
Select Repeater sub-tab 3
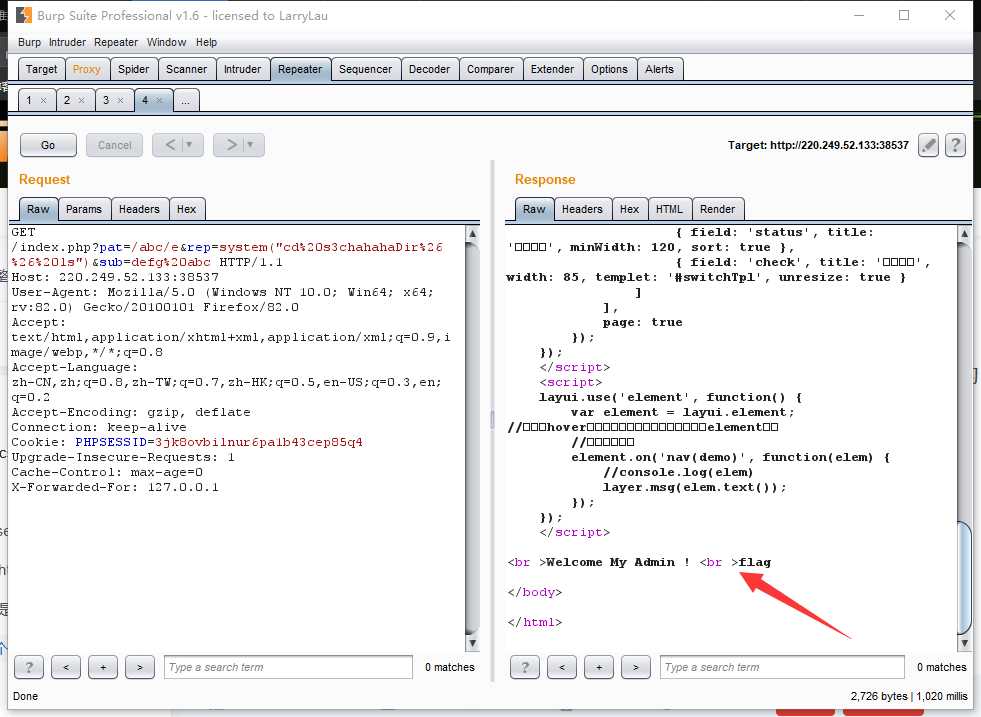coord(106,100)
